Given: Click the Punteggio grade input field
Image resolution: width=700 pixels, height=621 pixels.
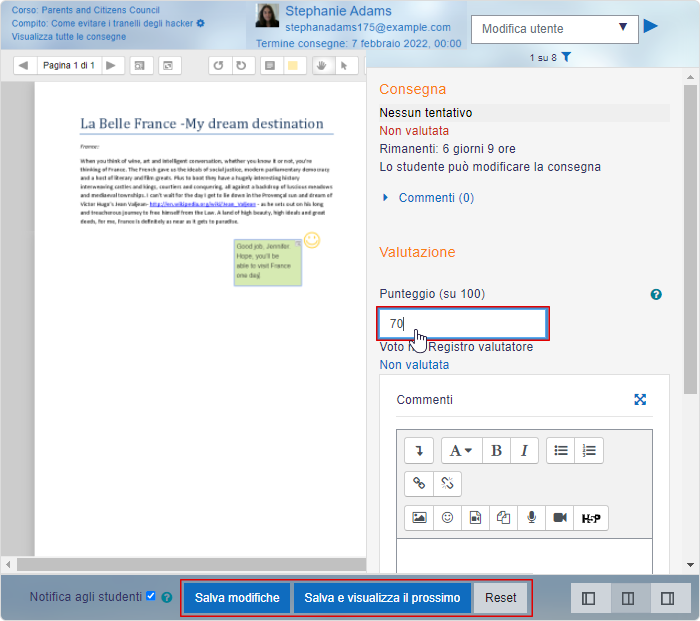Looking at the screenshot, I should tap(462, 324).
